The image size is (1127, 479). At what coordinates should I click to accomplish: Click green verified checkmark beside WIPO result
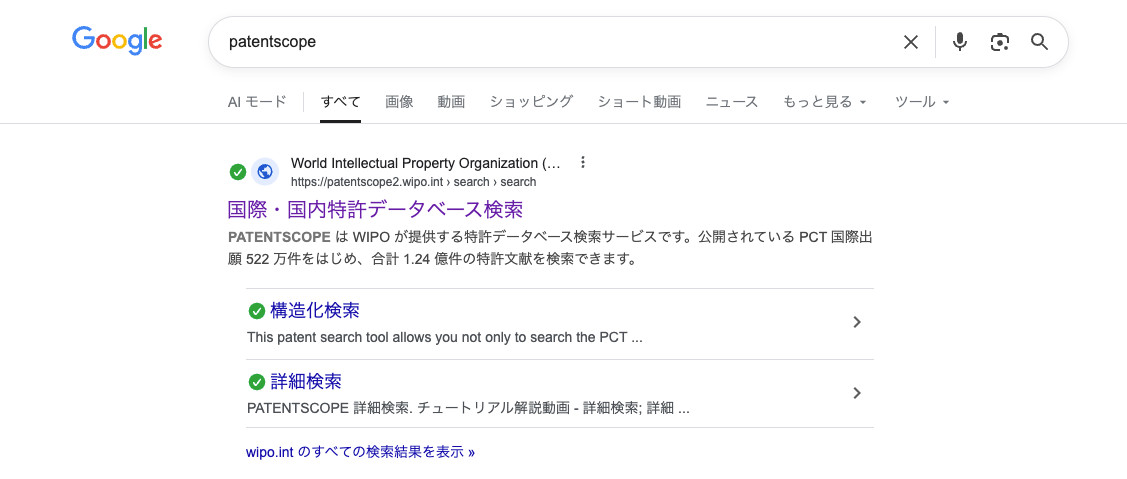click(237, 172)
